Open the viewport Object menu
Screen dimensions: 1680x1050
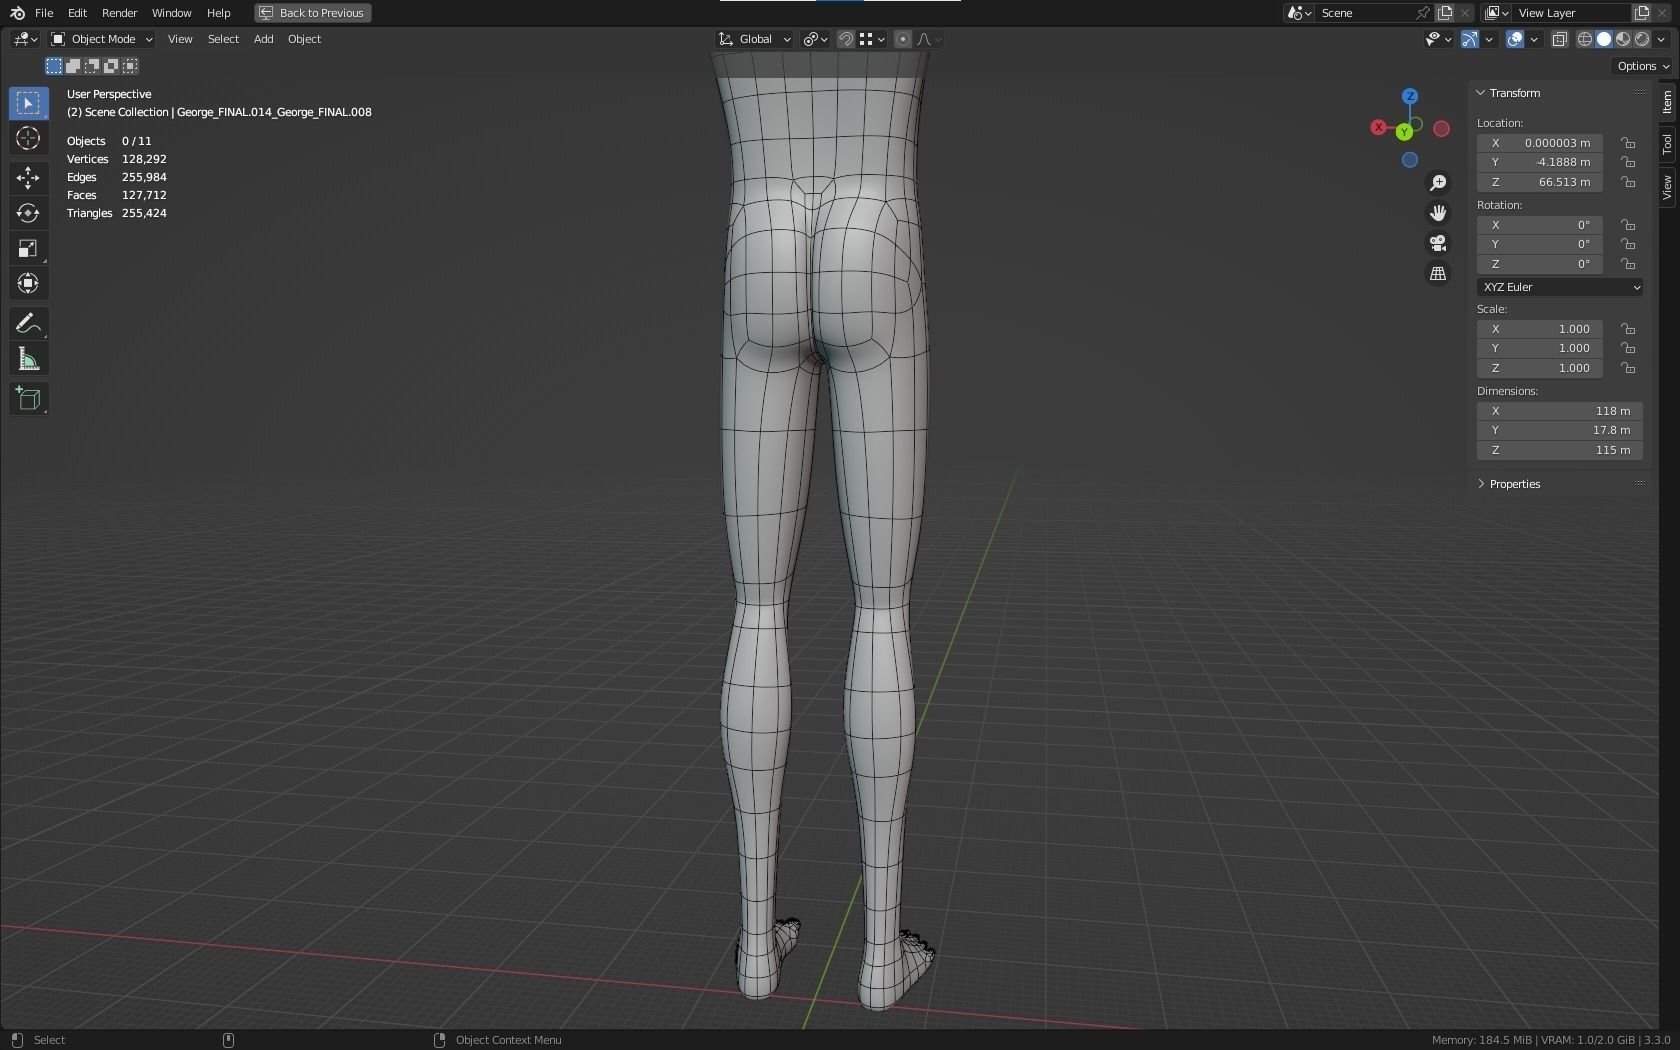304,39
